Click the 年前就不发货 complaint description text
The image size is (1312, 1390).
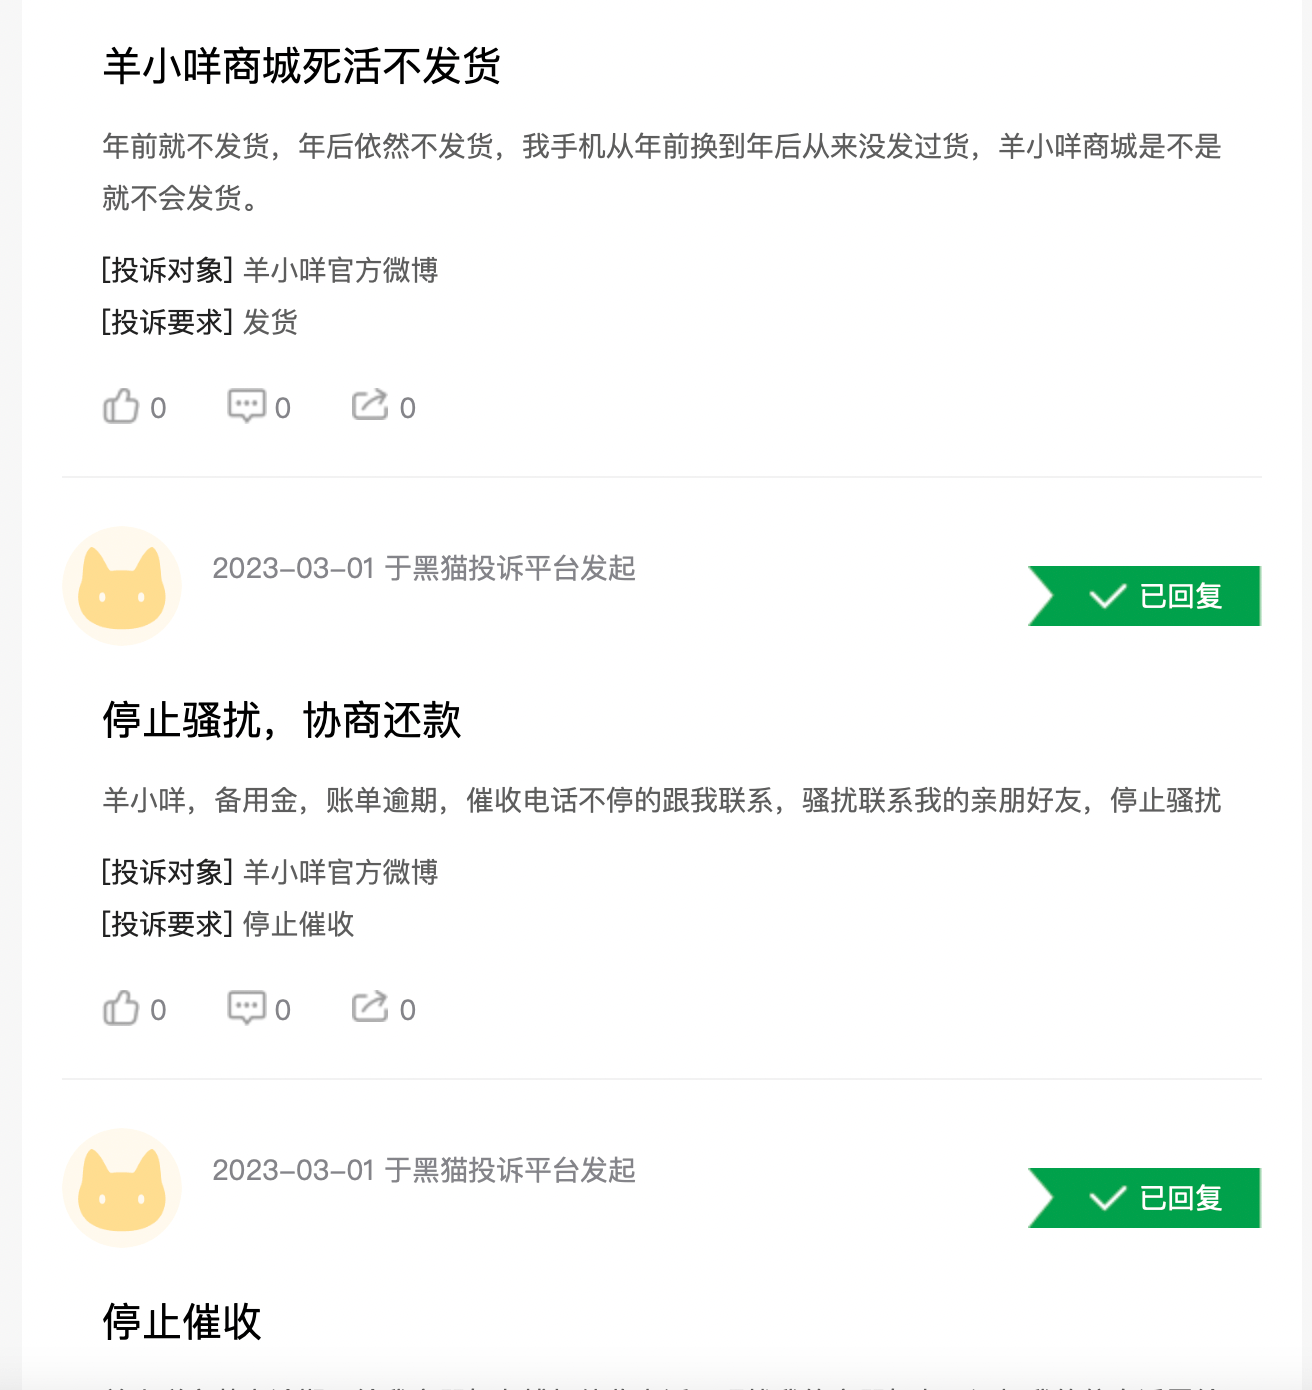coord(662,172)
